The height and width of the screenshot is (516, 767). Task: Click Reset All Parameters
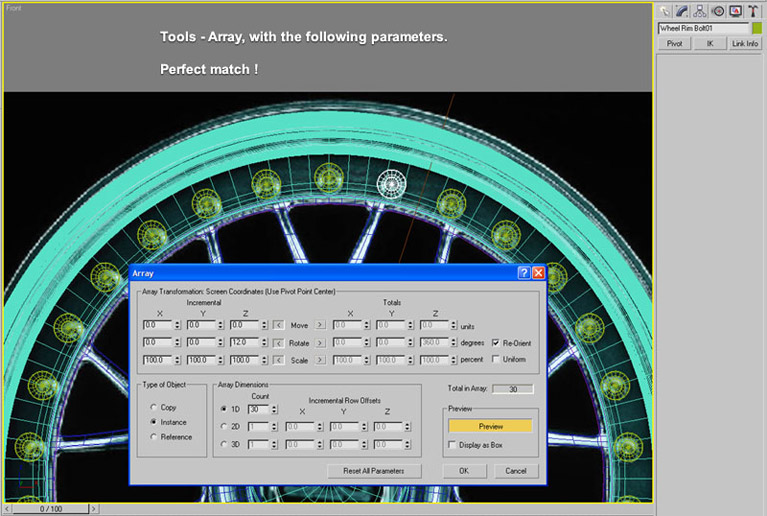coord(375,470)
